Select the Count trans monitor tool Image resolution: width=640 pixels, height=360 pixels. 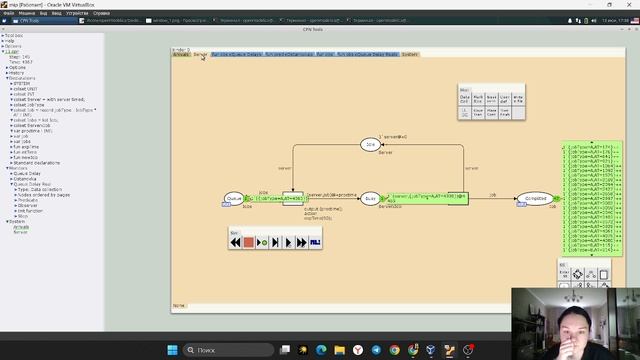point(478,113)
